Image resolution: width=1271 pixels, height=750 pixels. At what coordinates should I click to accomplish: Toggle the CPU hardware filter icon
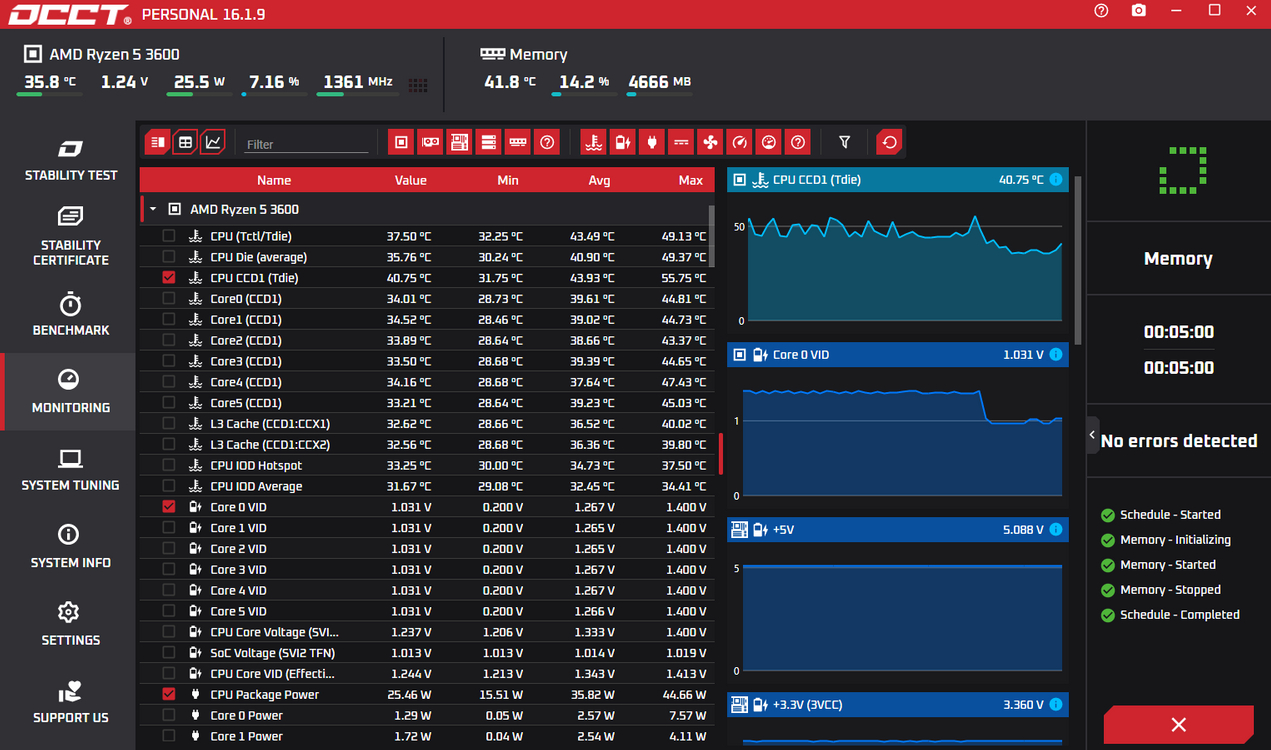(401, 143)
